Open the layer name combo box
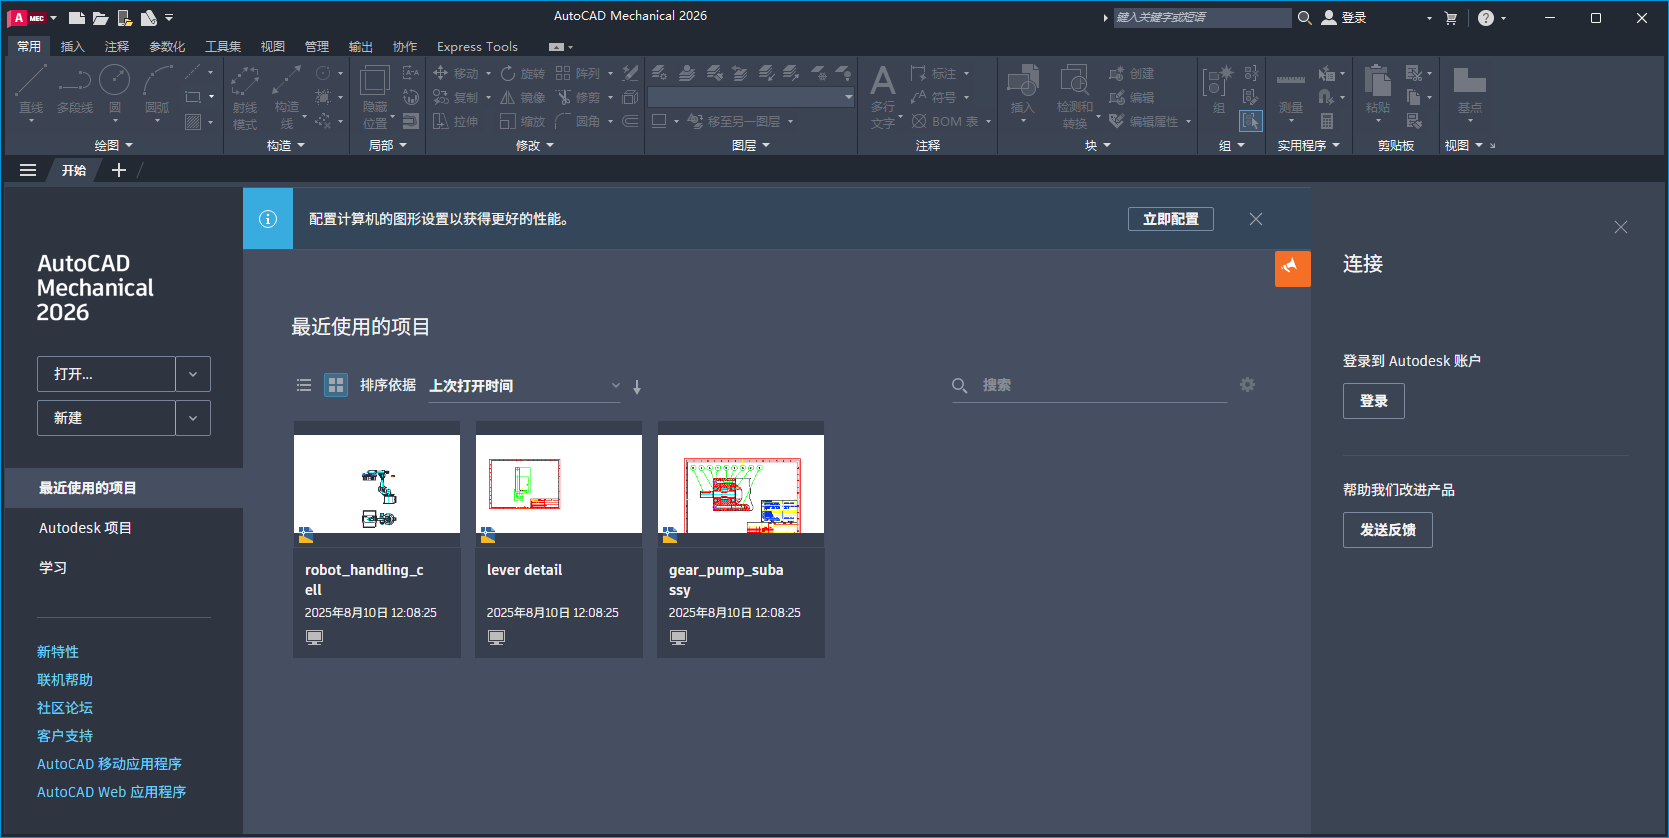Image resolution: width=1669 pixels, height=838 pixels. (751, 97)
